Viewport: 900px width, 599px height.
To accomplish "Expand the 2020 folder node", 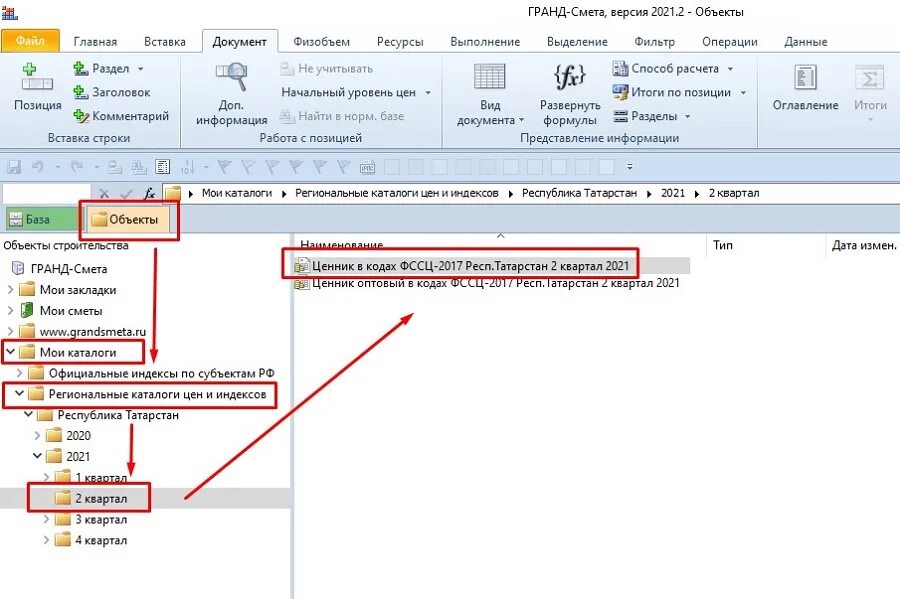I will click(37, 435).
